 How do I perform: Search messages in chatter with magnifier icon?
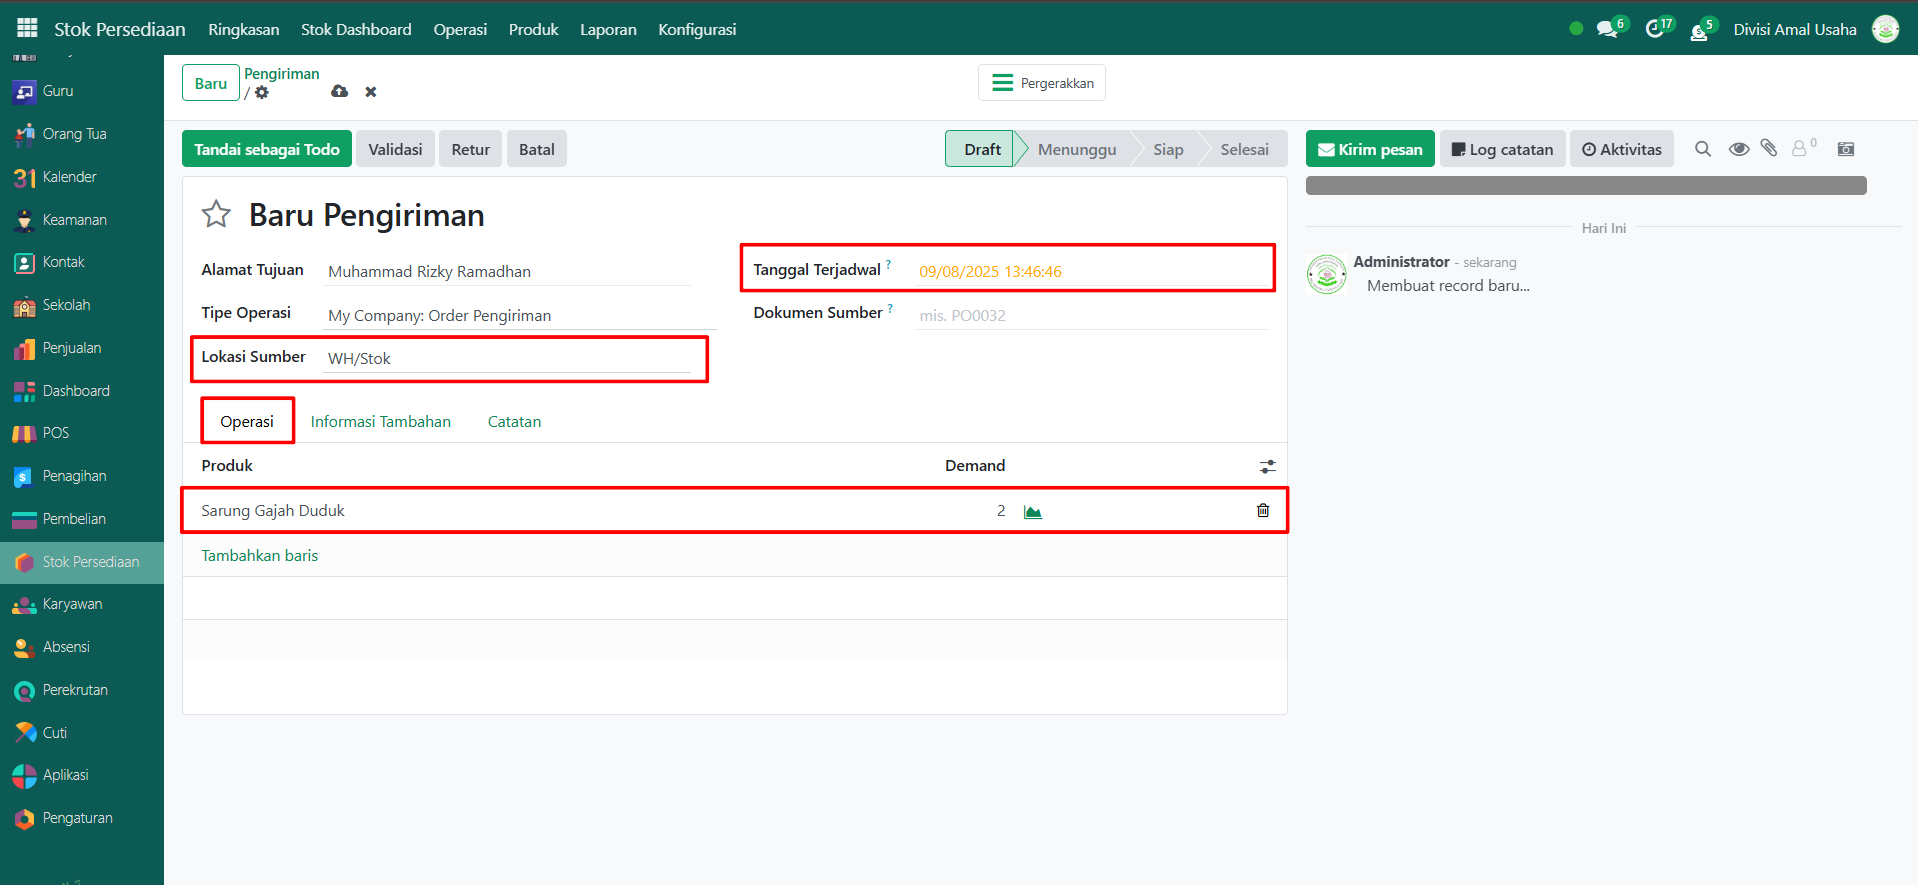(x=1703, y=149)
